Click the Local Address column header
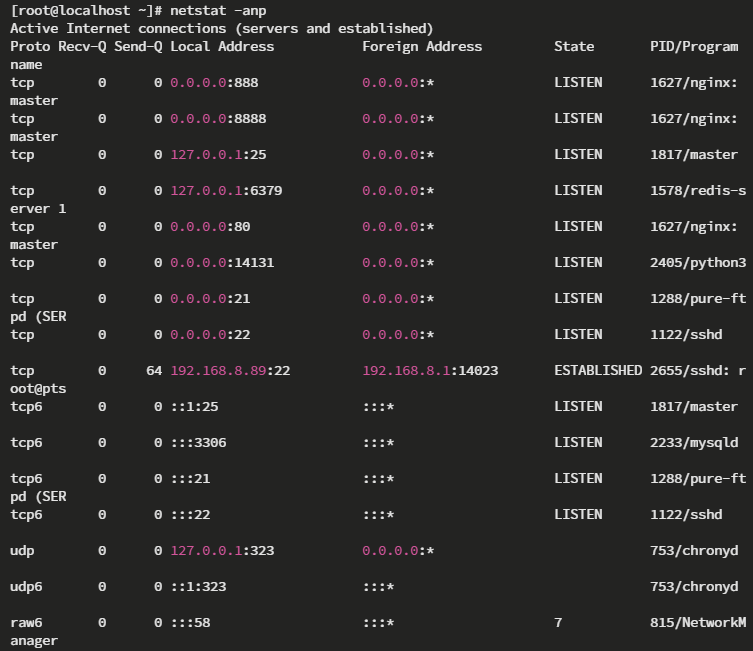 (222, 46)
